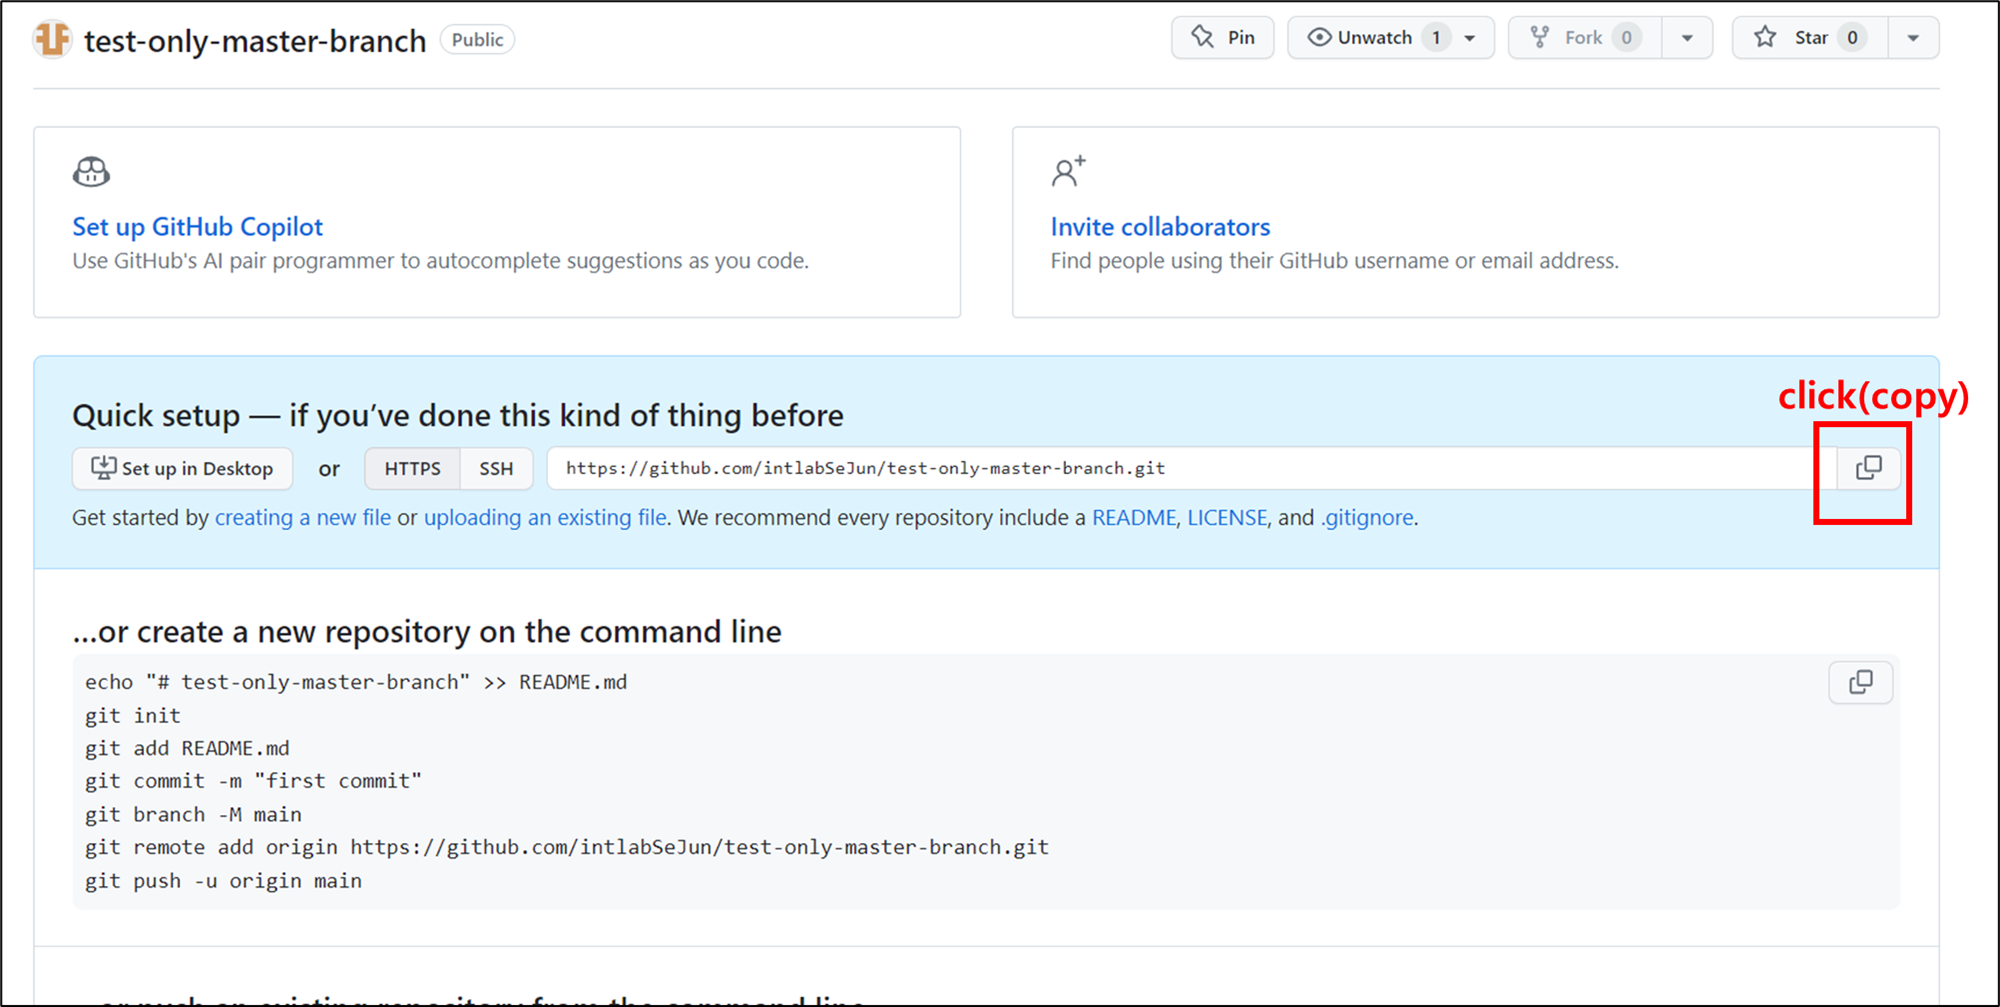The height and width of the screenshot is (1007, 2000).
Task: Open the Unwatch notifications dropdown arrow
Action: point(1470,38)
